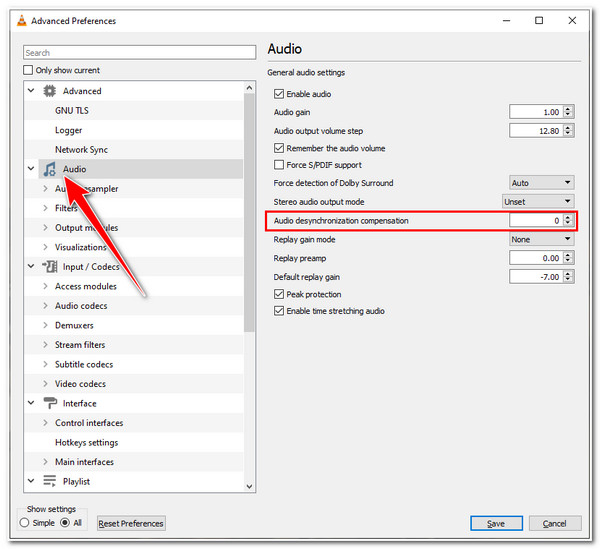The width and height of the screenshot is (600, 549).
Task: Click the Replay preamp value field
Action: click(536, 258)
